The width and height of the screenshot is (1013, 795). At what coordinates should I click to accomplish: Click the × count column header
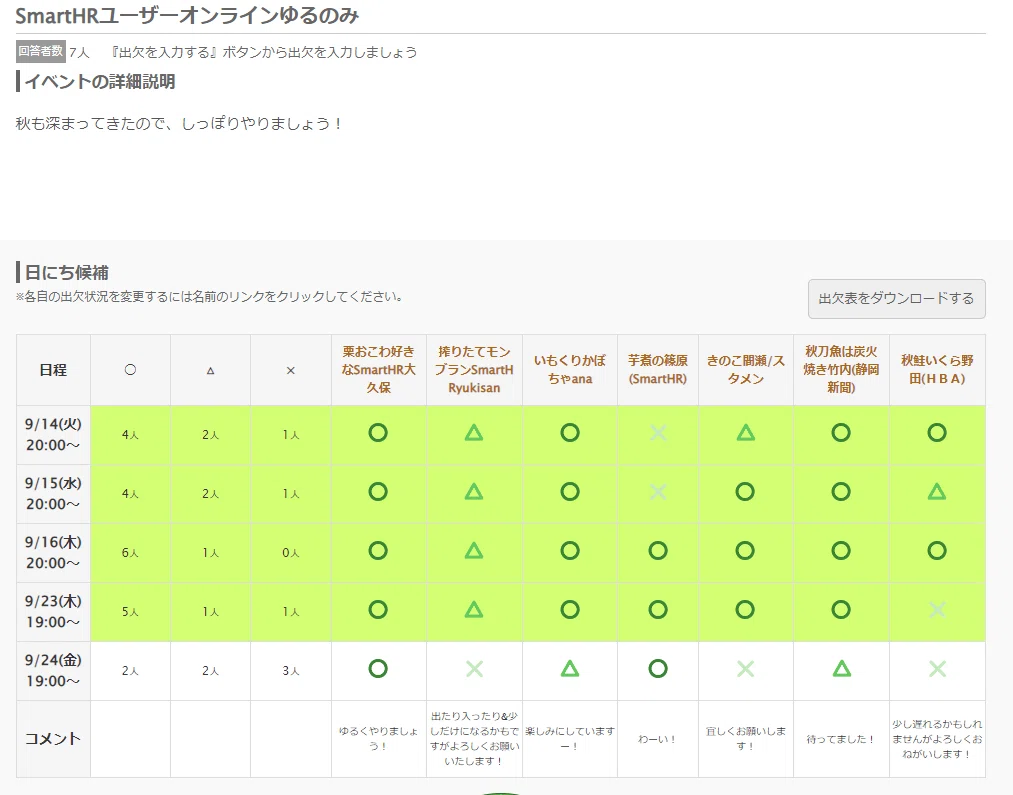[x=291, y=370]
